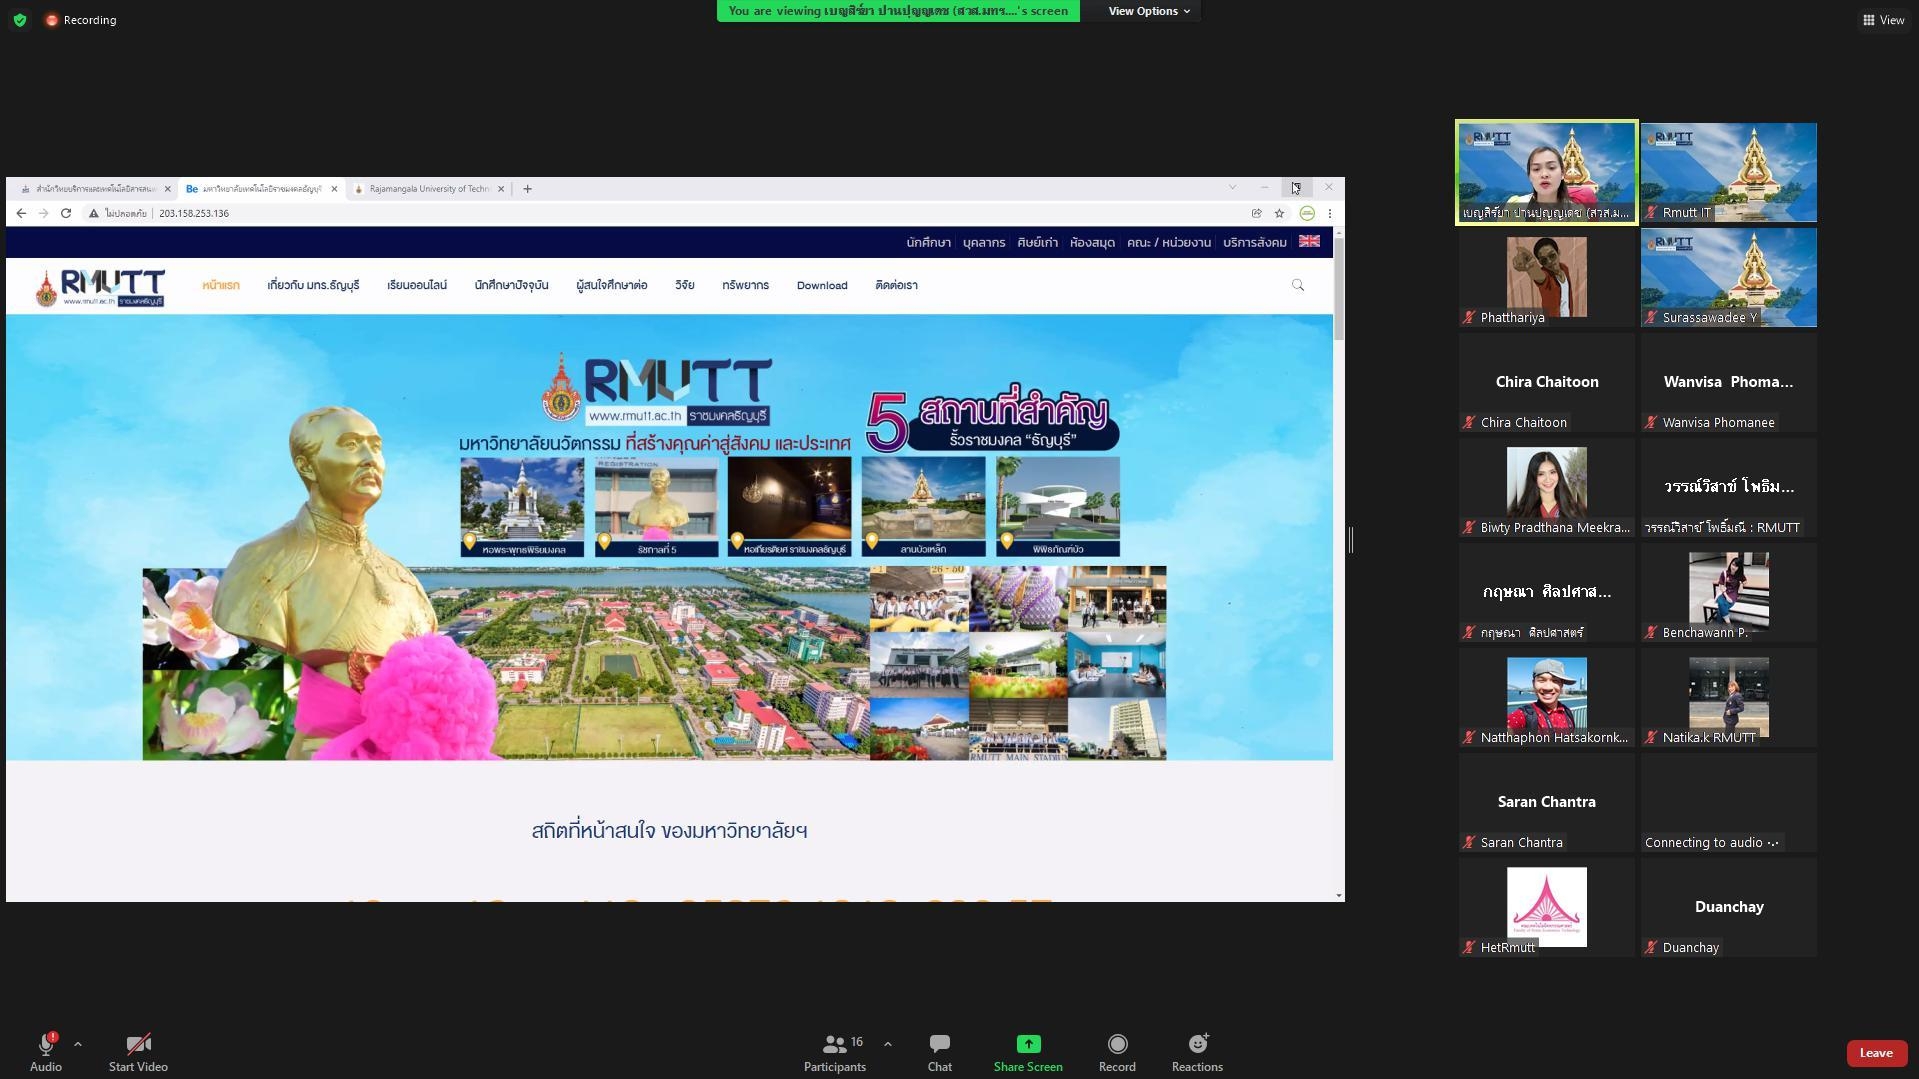Open ผู้สนใจศึกษาต่อ menu item
This screenshot has width=1919, height=1079.
point(612,285)
